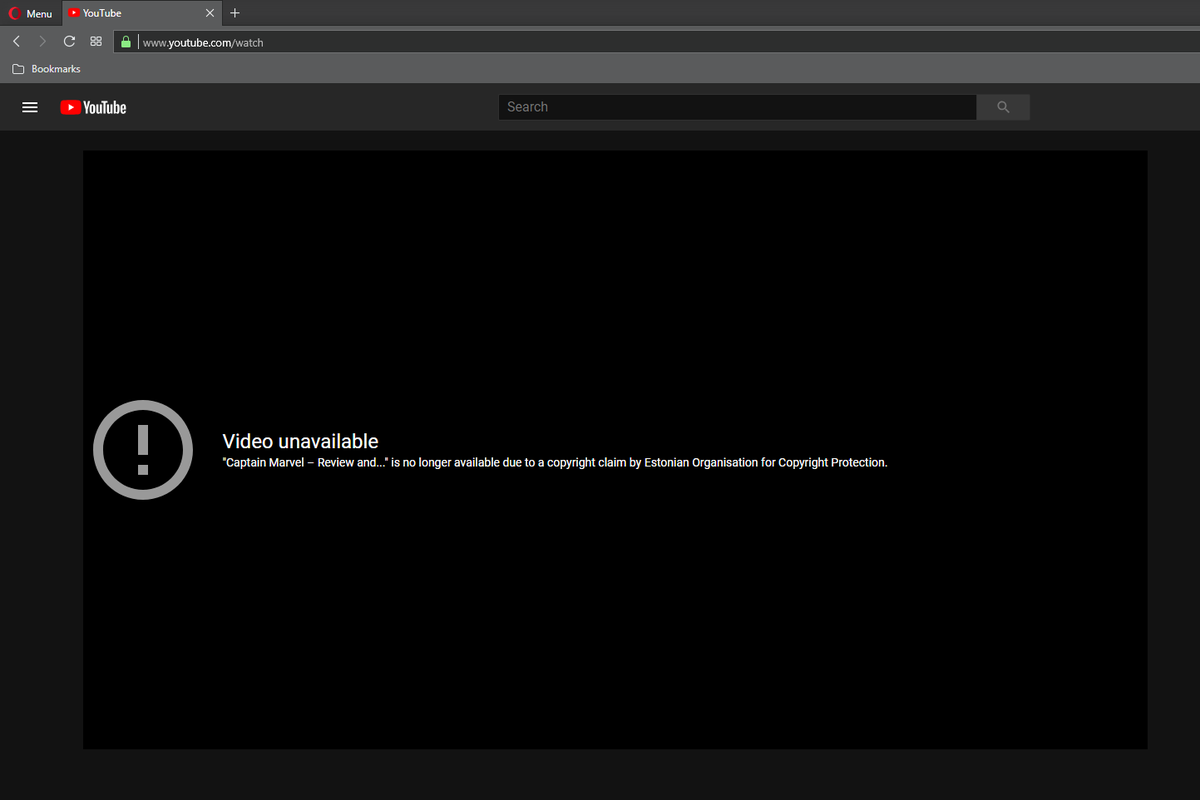The width and height of the screenshot is (1200, 800).
Task: Open the YouTube hamburger guide menu
Action: (x=30, y=107)
